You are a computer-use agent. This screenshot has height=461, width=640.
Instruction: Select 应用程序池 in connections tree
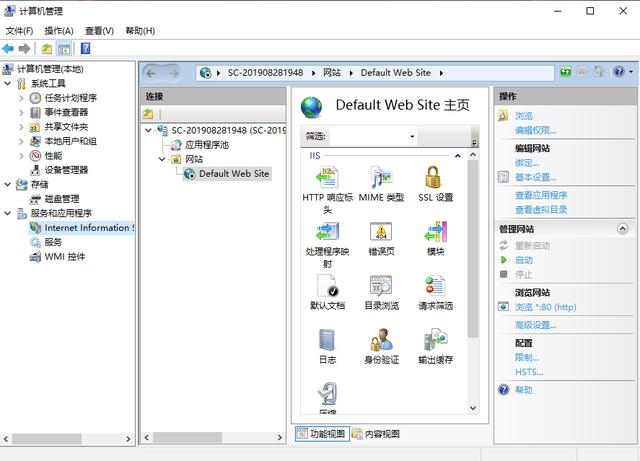pos(207,145)
